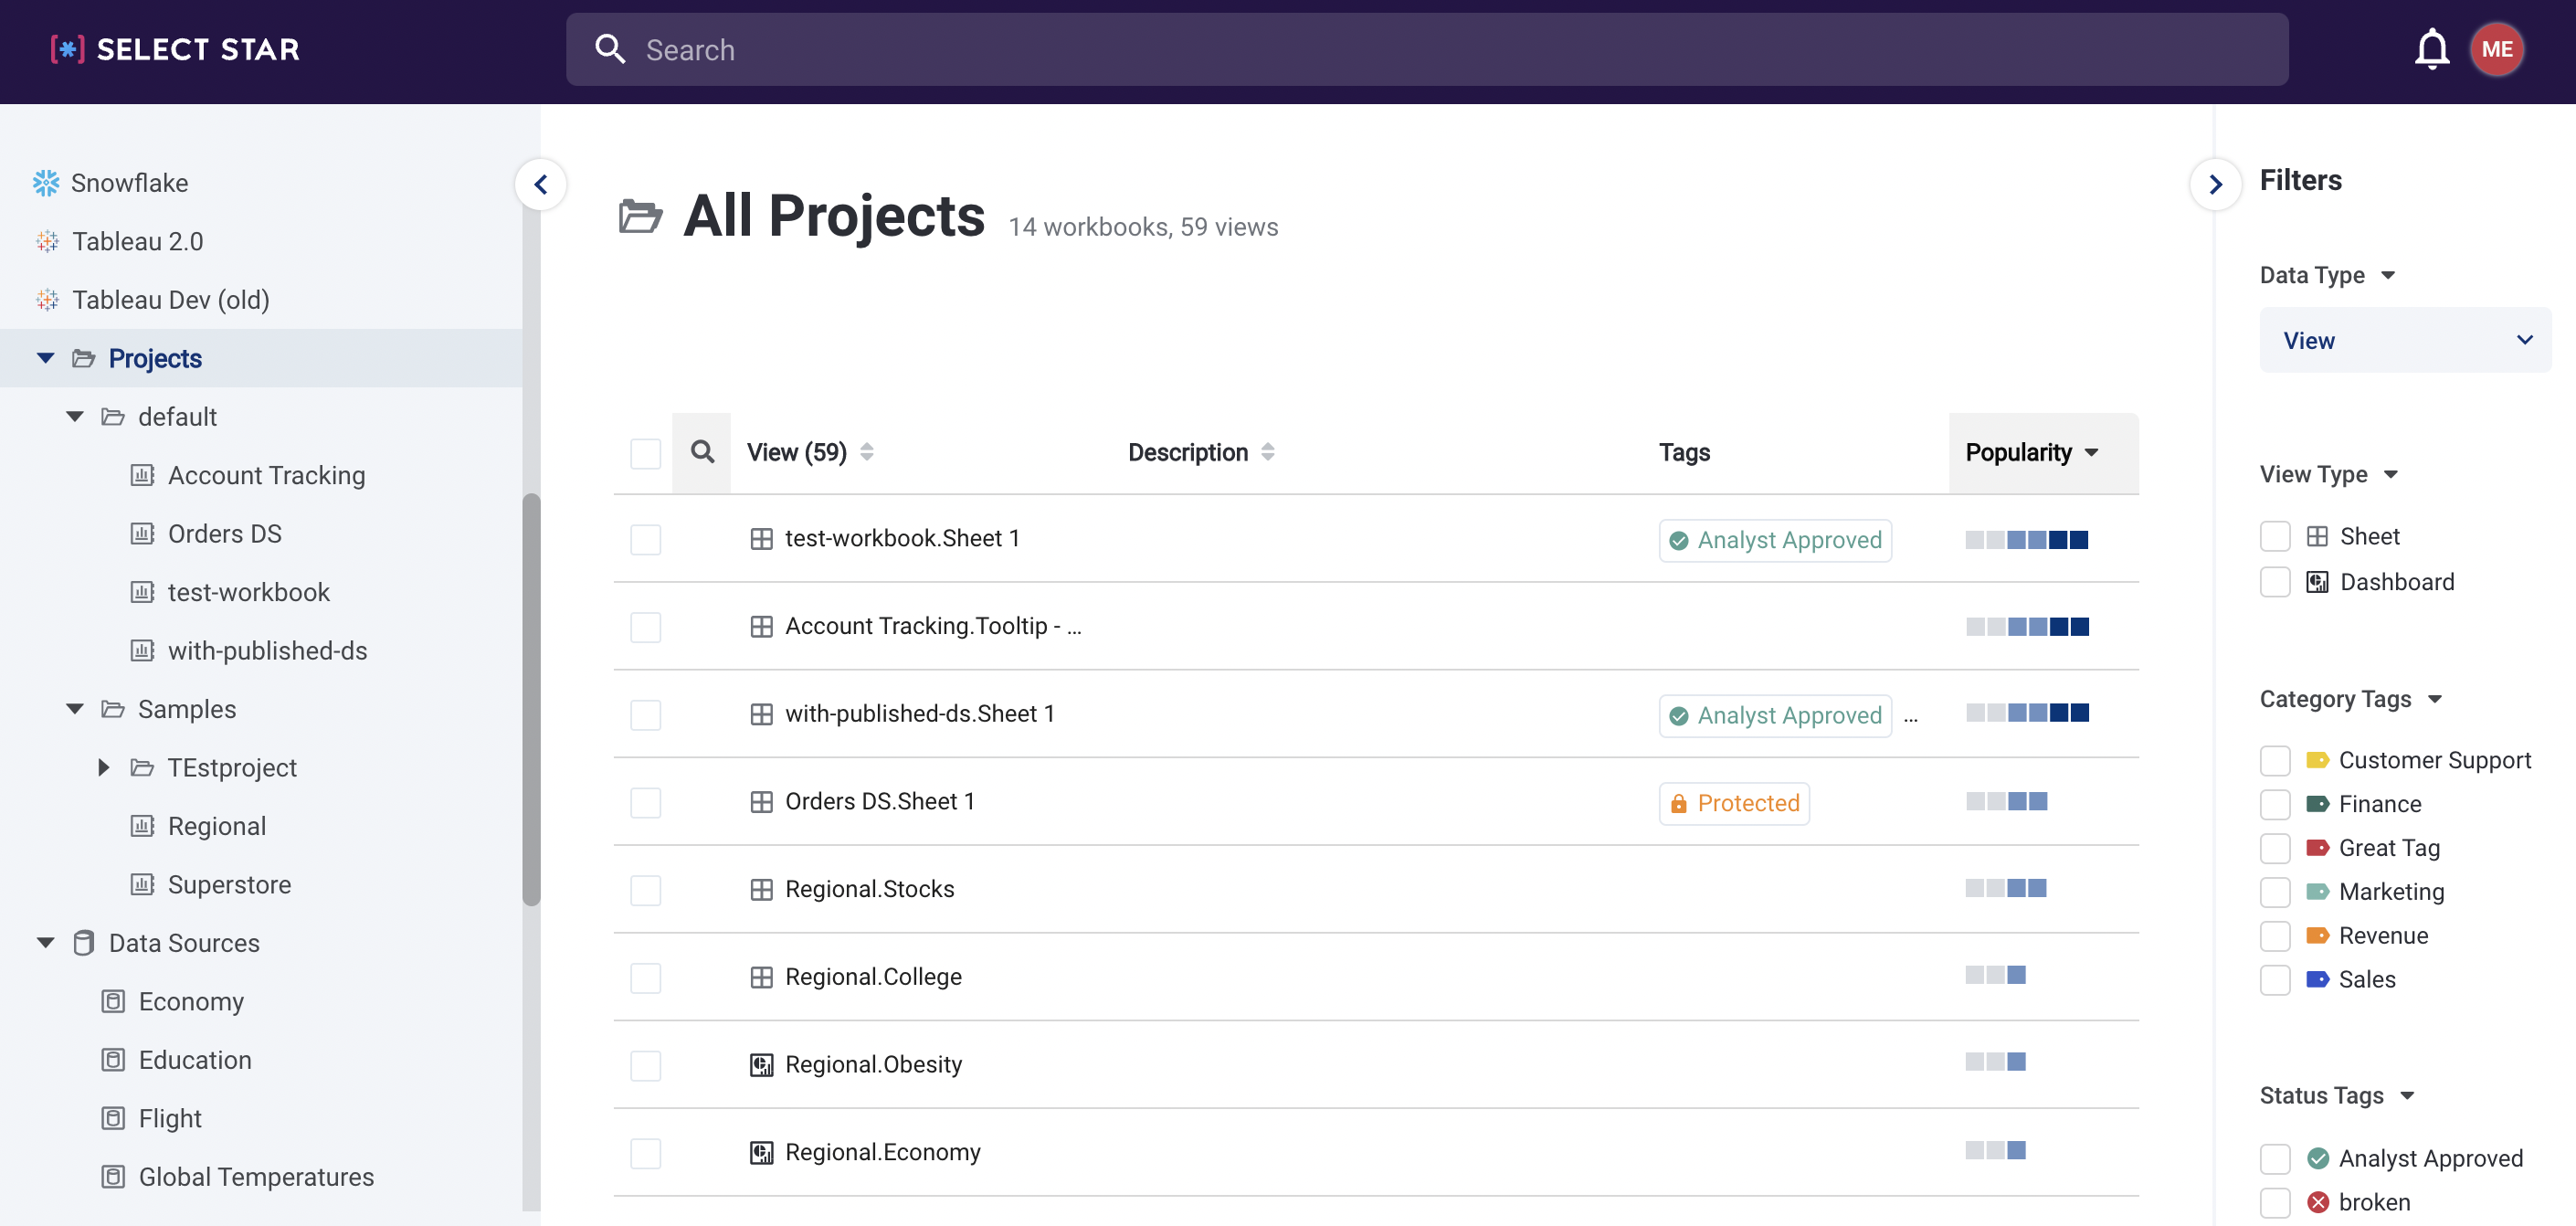Click the Economy data source icon

[114, 1001]
